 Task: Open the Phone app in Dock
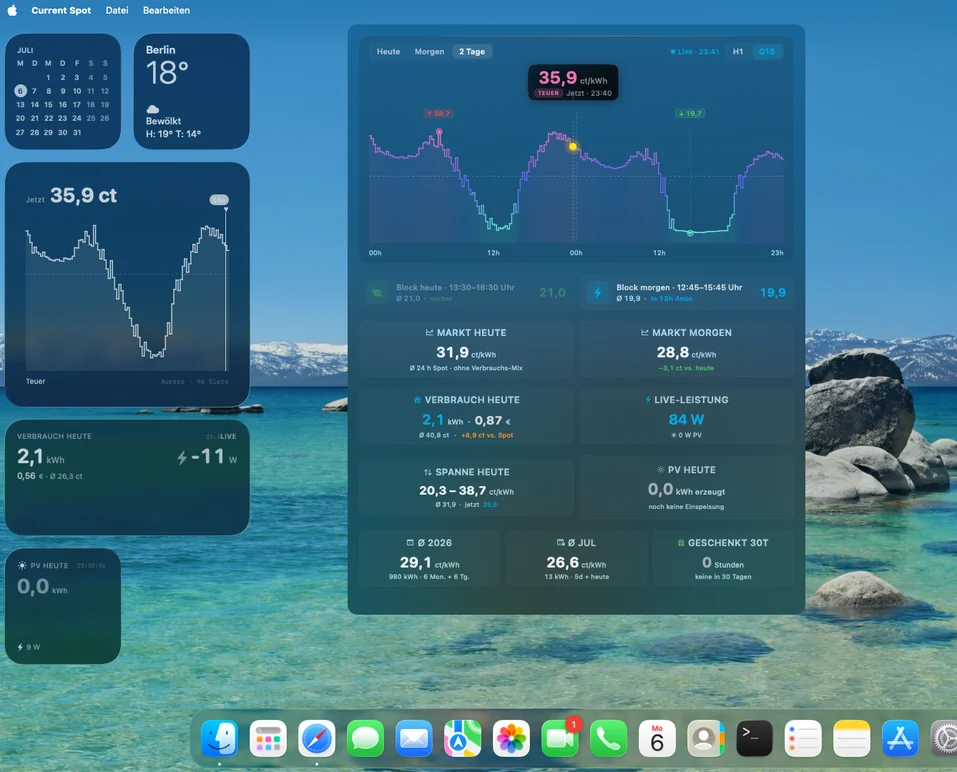609,738
